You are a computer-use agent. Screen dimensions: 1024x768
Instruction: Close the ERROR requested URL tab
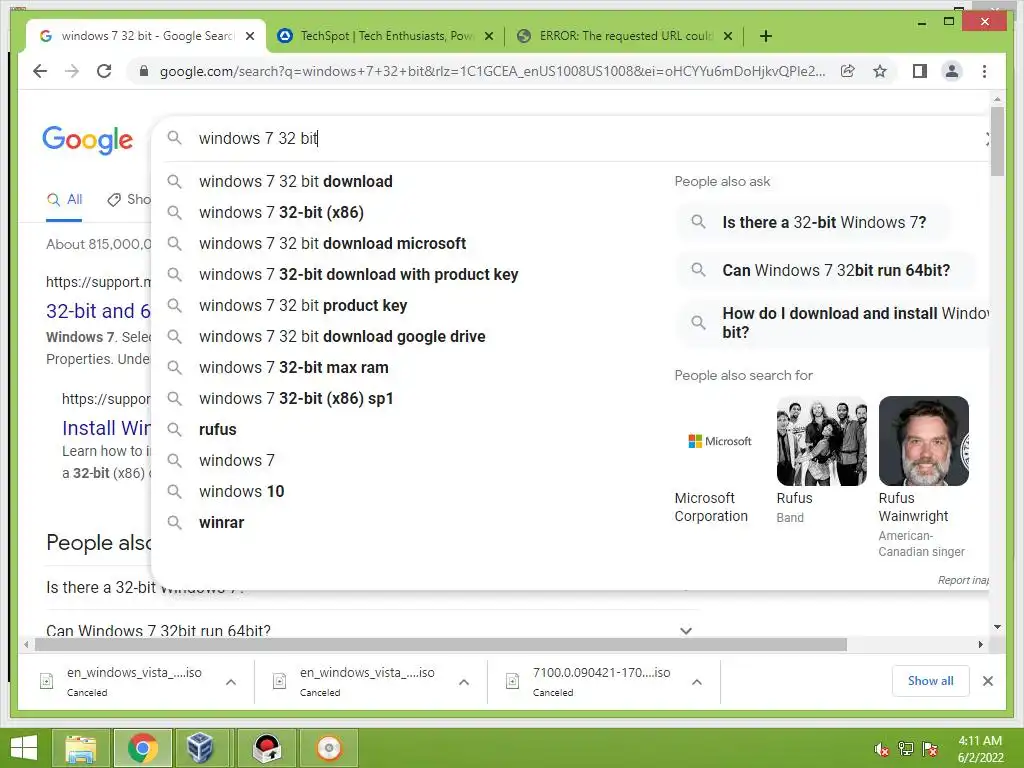tap(728, 37)
